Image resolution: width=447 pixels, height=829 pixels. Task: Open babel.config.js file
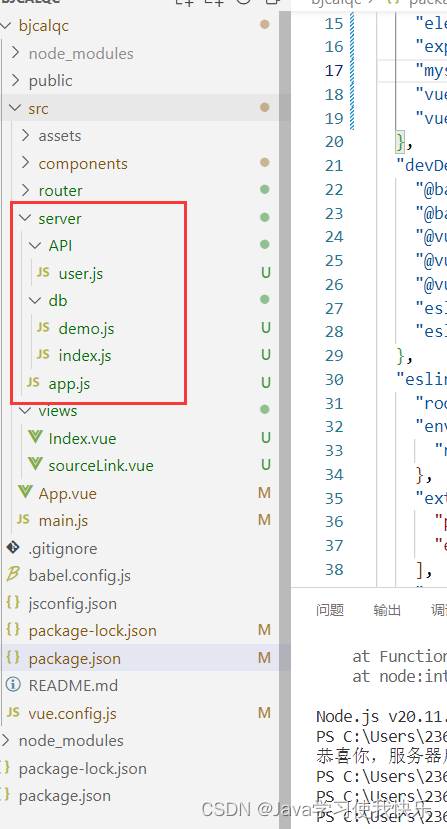[79, 576]
